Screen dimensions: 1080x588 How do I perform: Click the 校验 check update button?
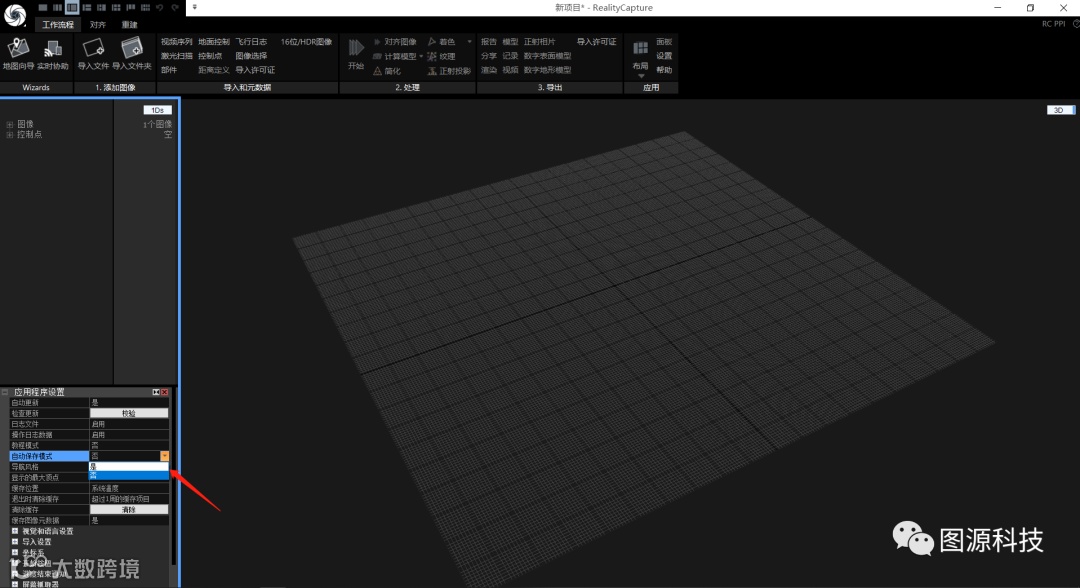point(129,413)
